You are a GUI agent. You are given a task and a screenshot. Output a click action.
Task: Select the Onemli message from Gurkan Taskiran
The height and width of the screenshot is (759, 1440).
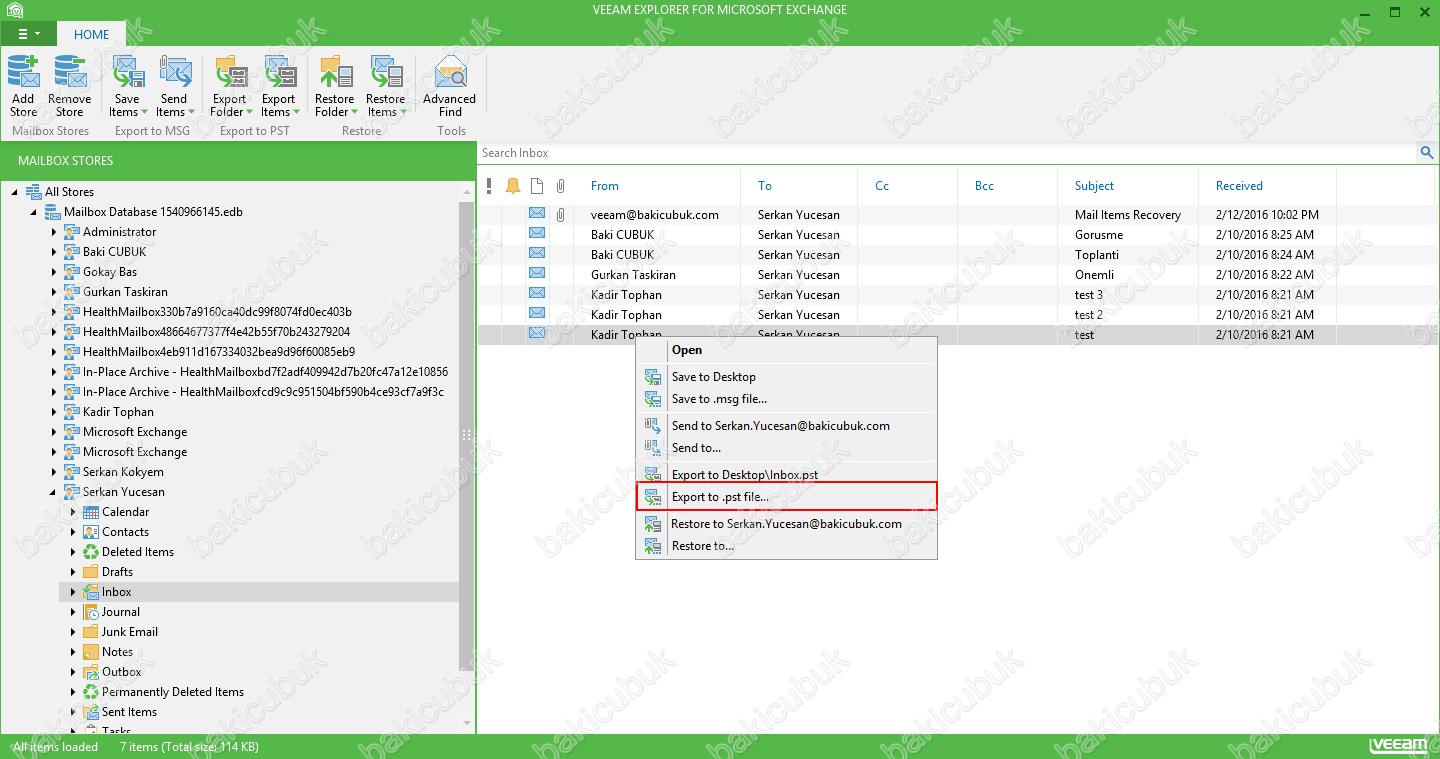coord(957,275)
